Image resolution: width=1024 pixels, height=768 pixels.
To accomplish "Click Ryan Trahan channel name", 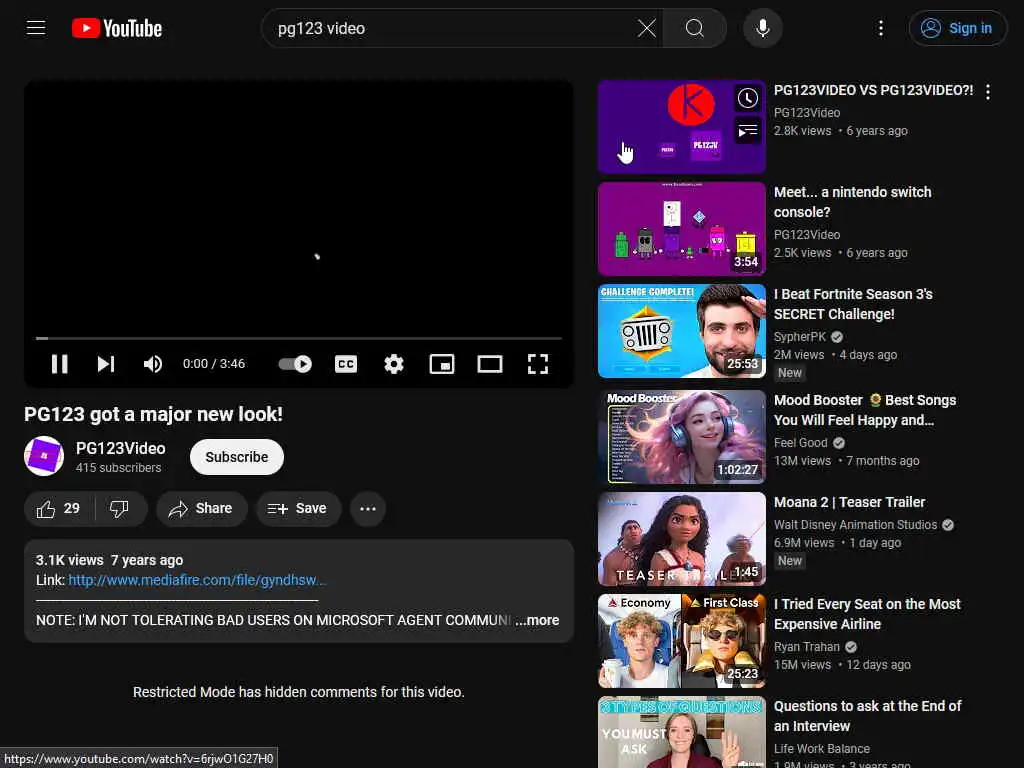I will pyautogui.click(x=807, y=647).
